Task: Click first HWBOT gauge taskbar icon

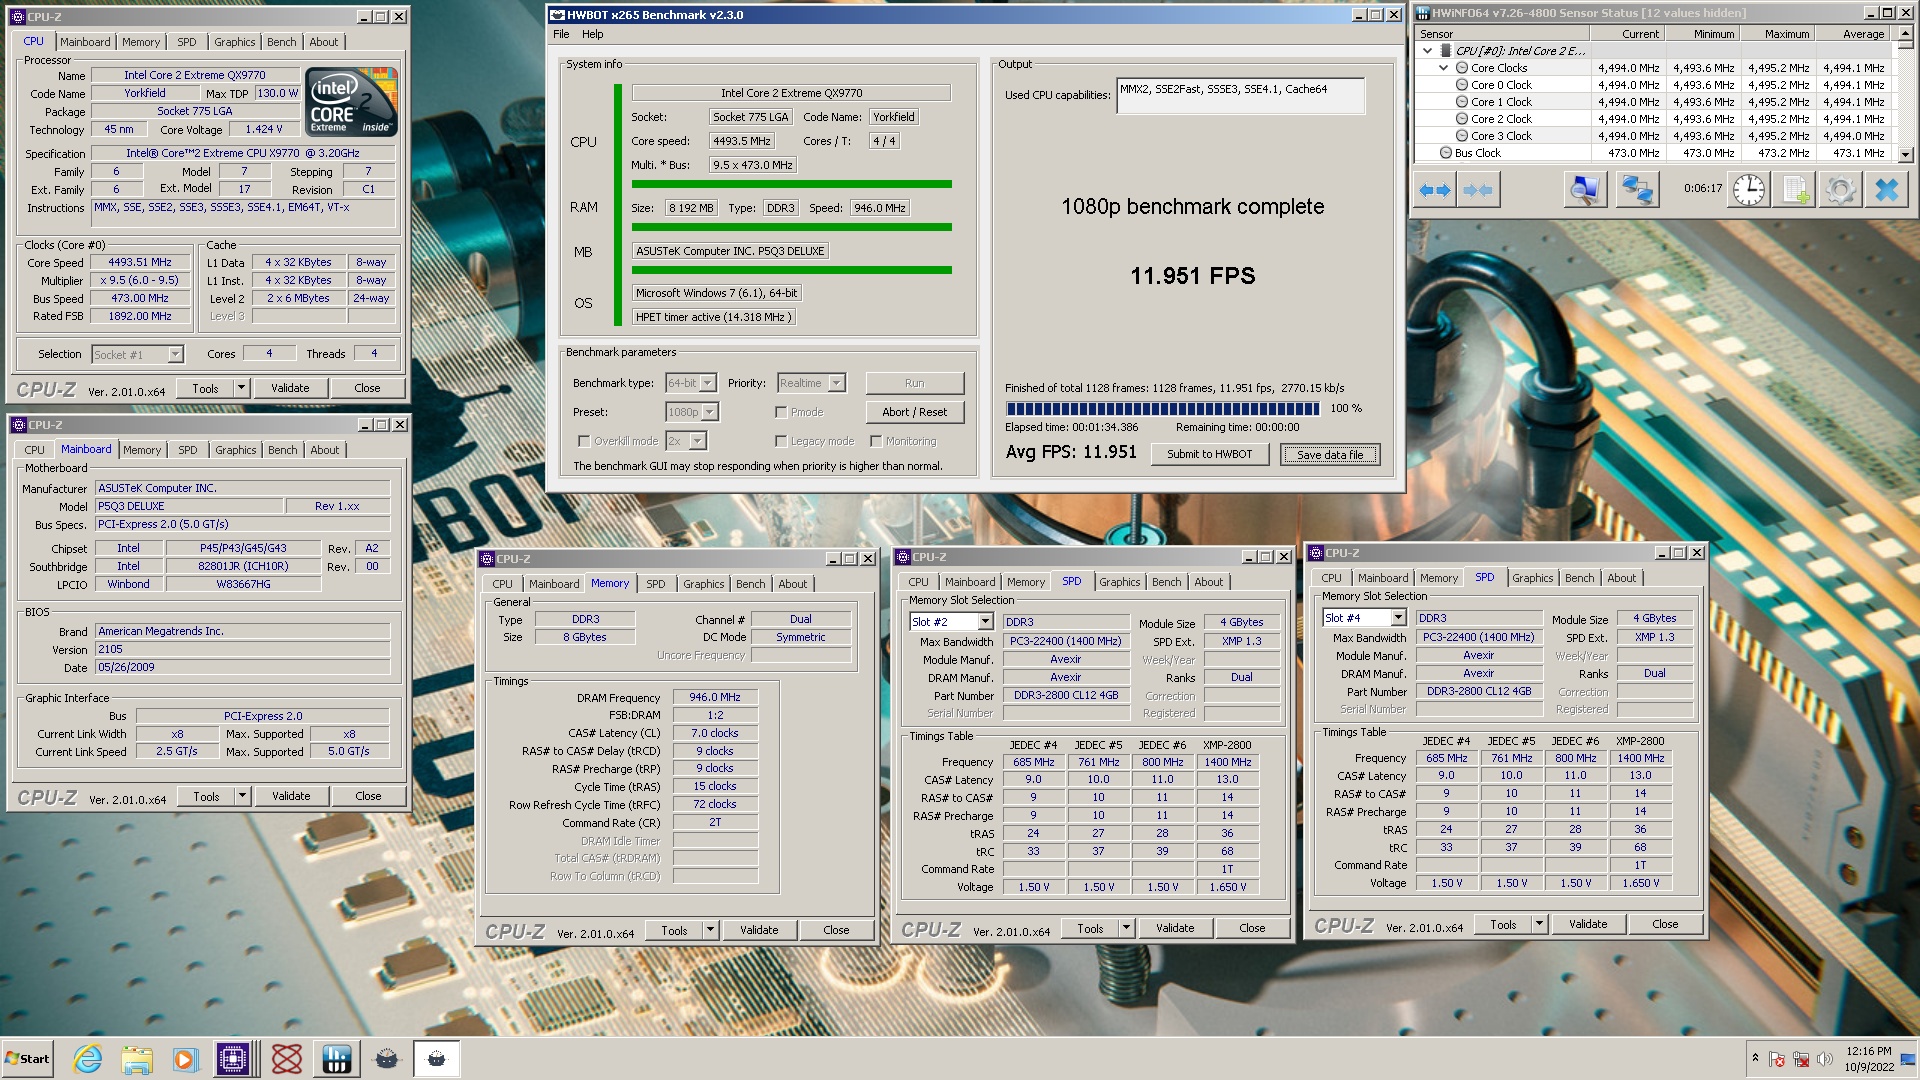Action: point(387,1059)
